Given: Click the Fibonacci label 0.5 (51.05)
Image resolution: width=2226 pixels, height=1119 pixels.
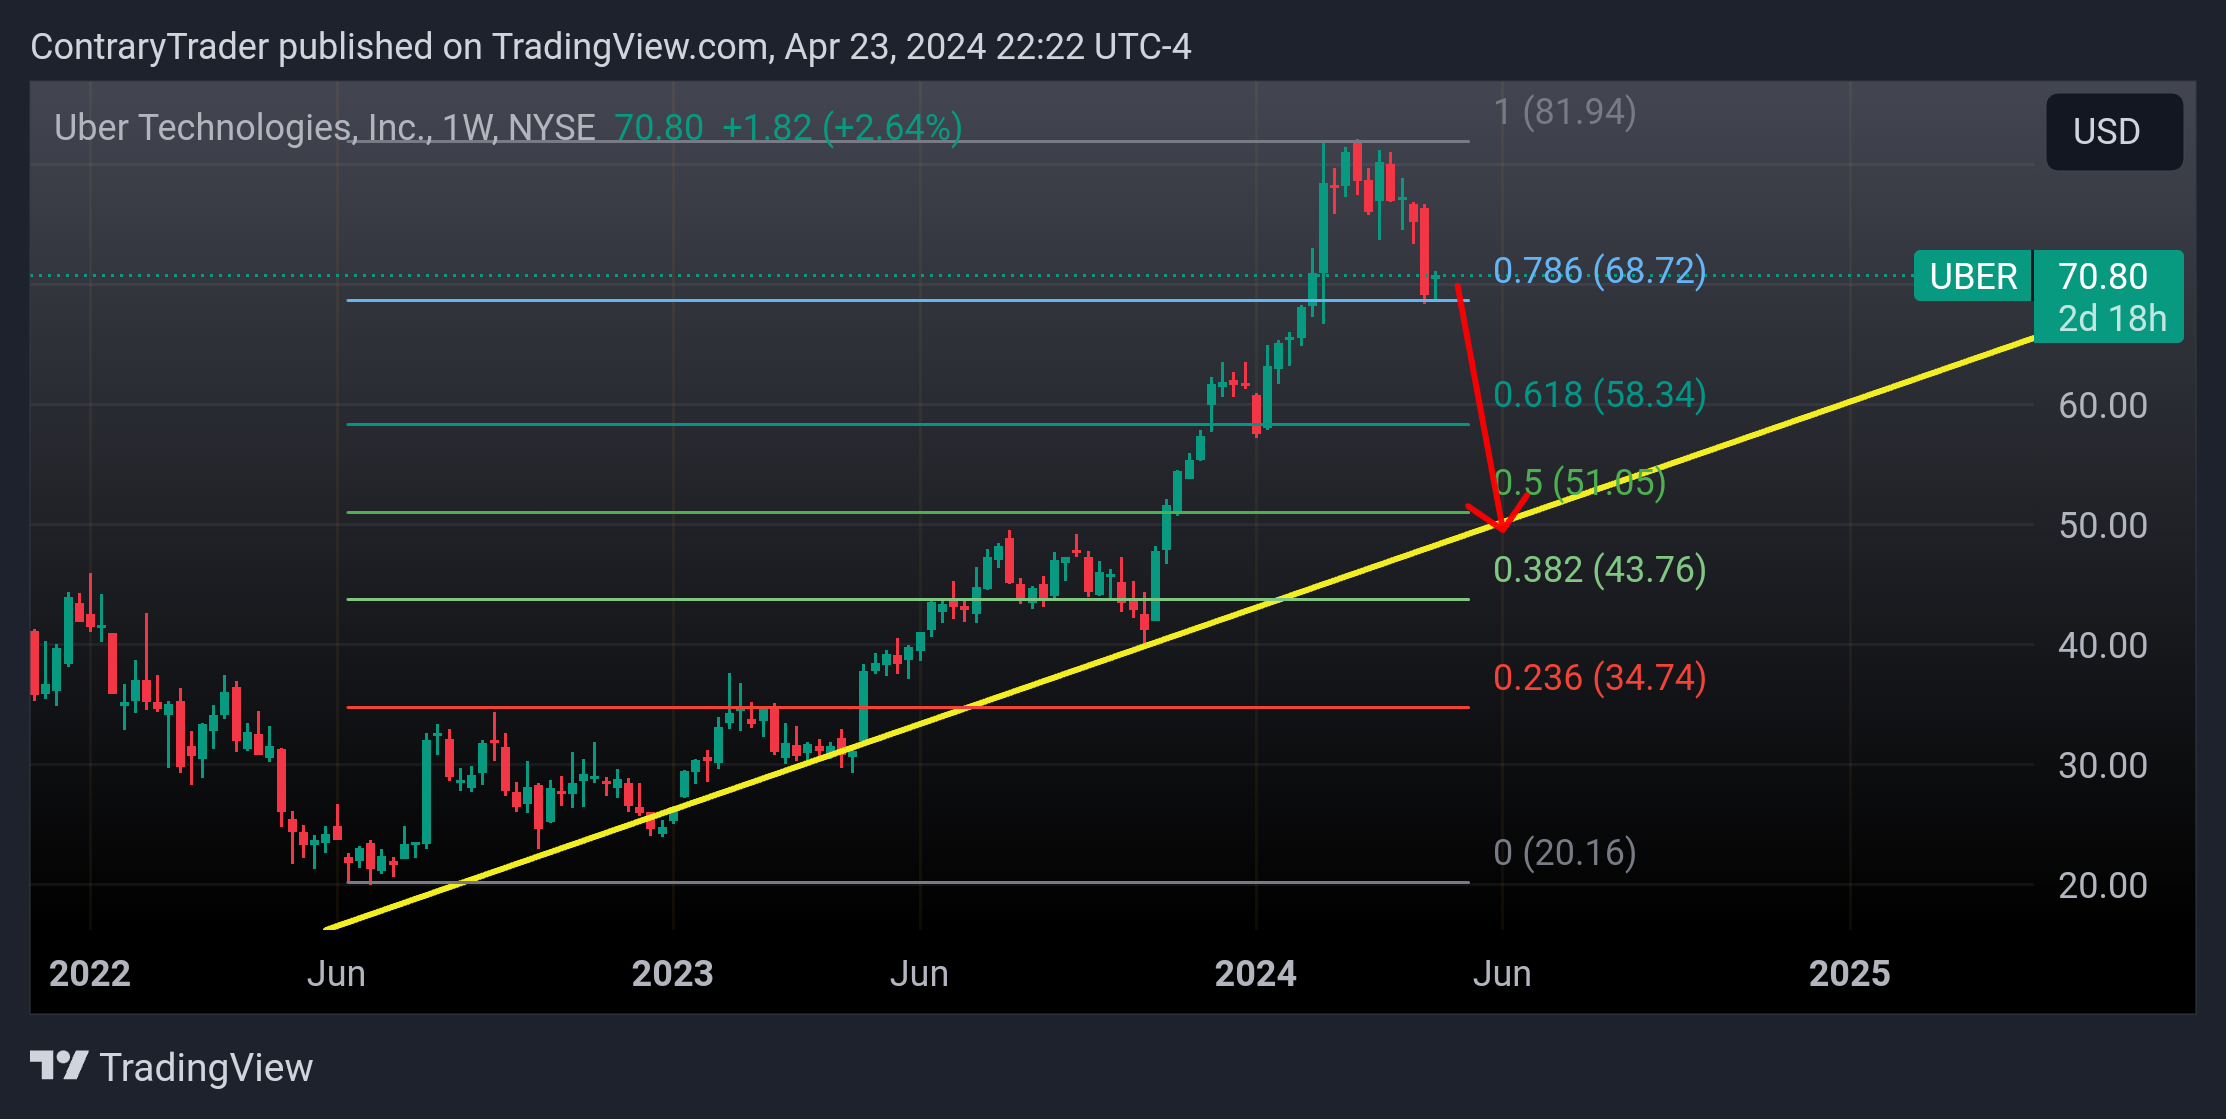Looking at the screenshot, I should point(1579,483).
